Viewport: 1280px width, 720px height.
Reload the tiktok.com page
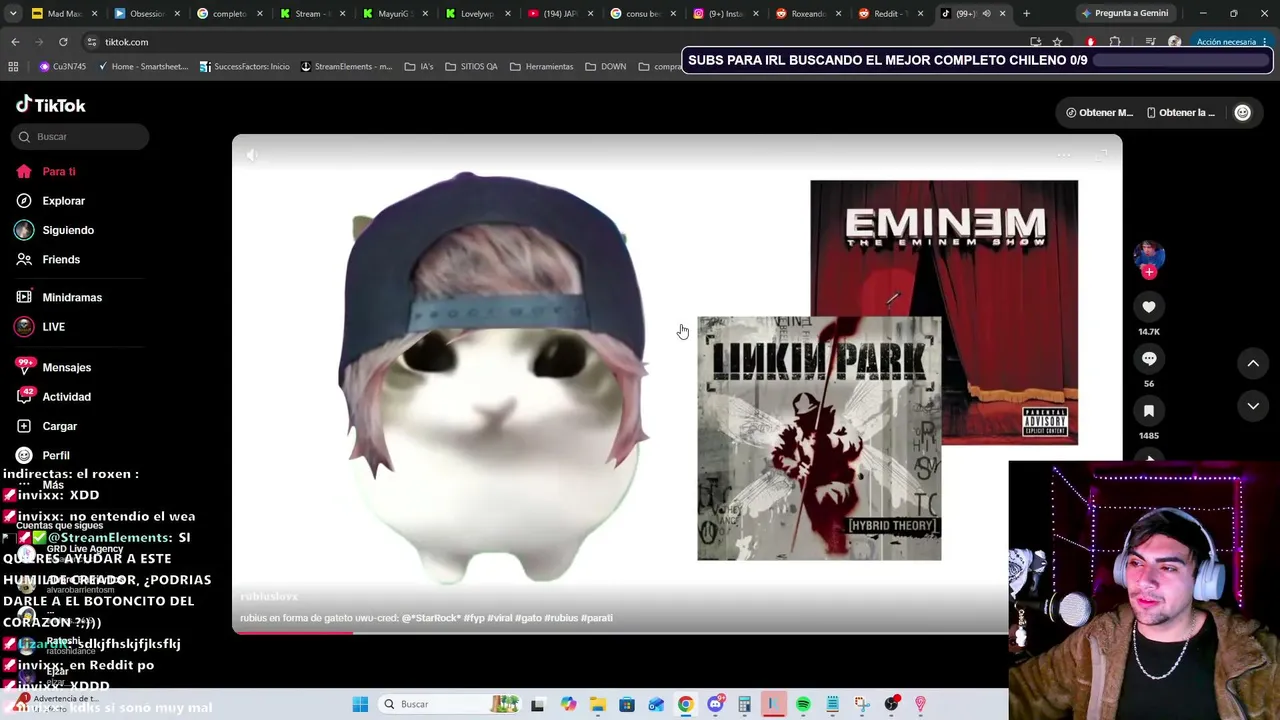click(63, 42)
